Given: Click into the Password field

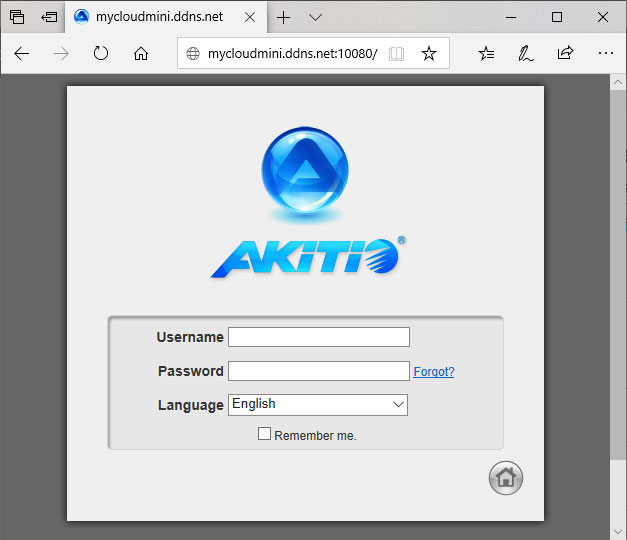Looking at the screenshot, I should click(x=318, y=371).
